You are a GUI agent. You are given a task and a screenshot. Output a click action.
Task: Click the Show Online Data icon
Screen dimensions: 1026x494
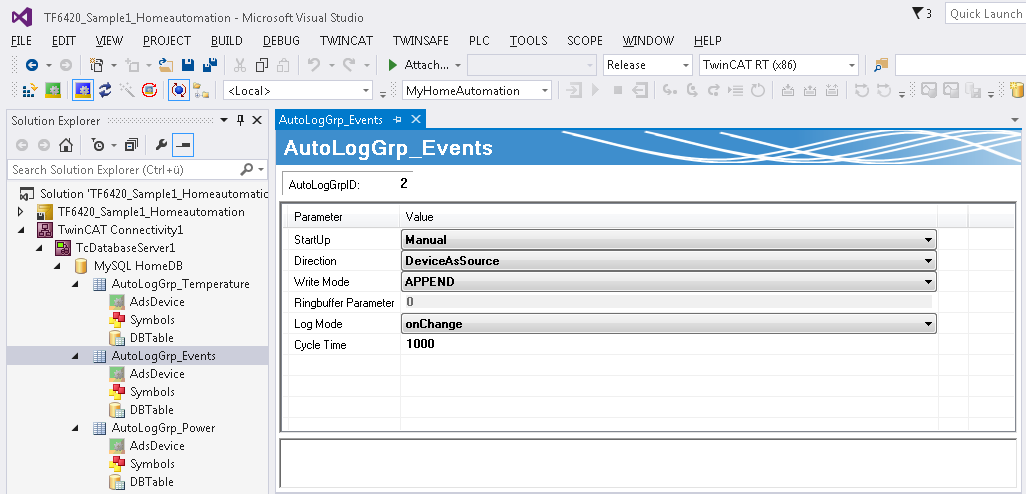click(x=179, y=90)
